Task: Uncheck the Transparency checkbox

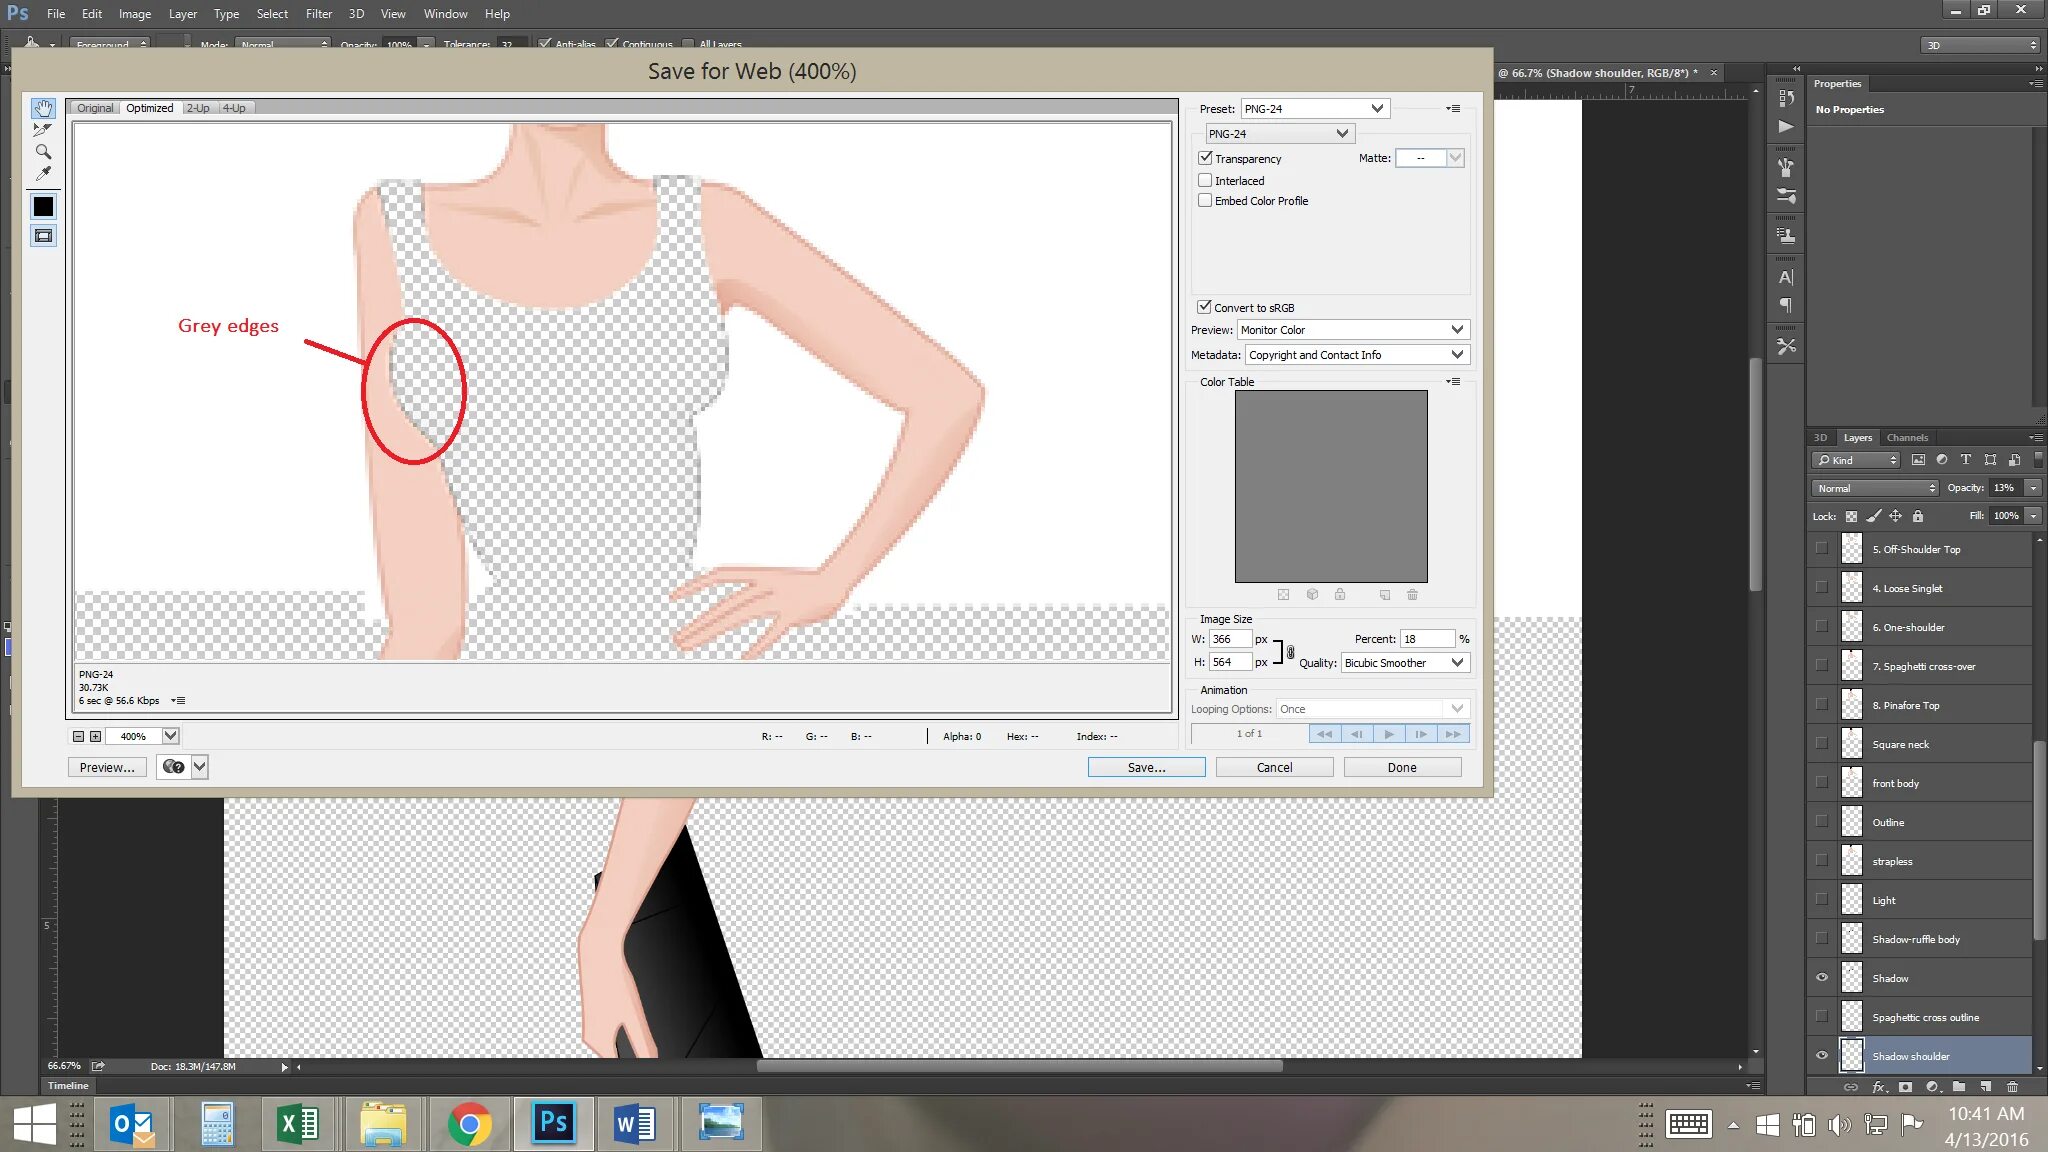Action: pos(1205,158)
